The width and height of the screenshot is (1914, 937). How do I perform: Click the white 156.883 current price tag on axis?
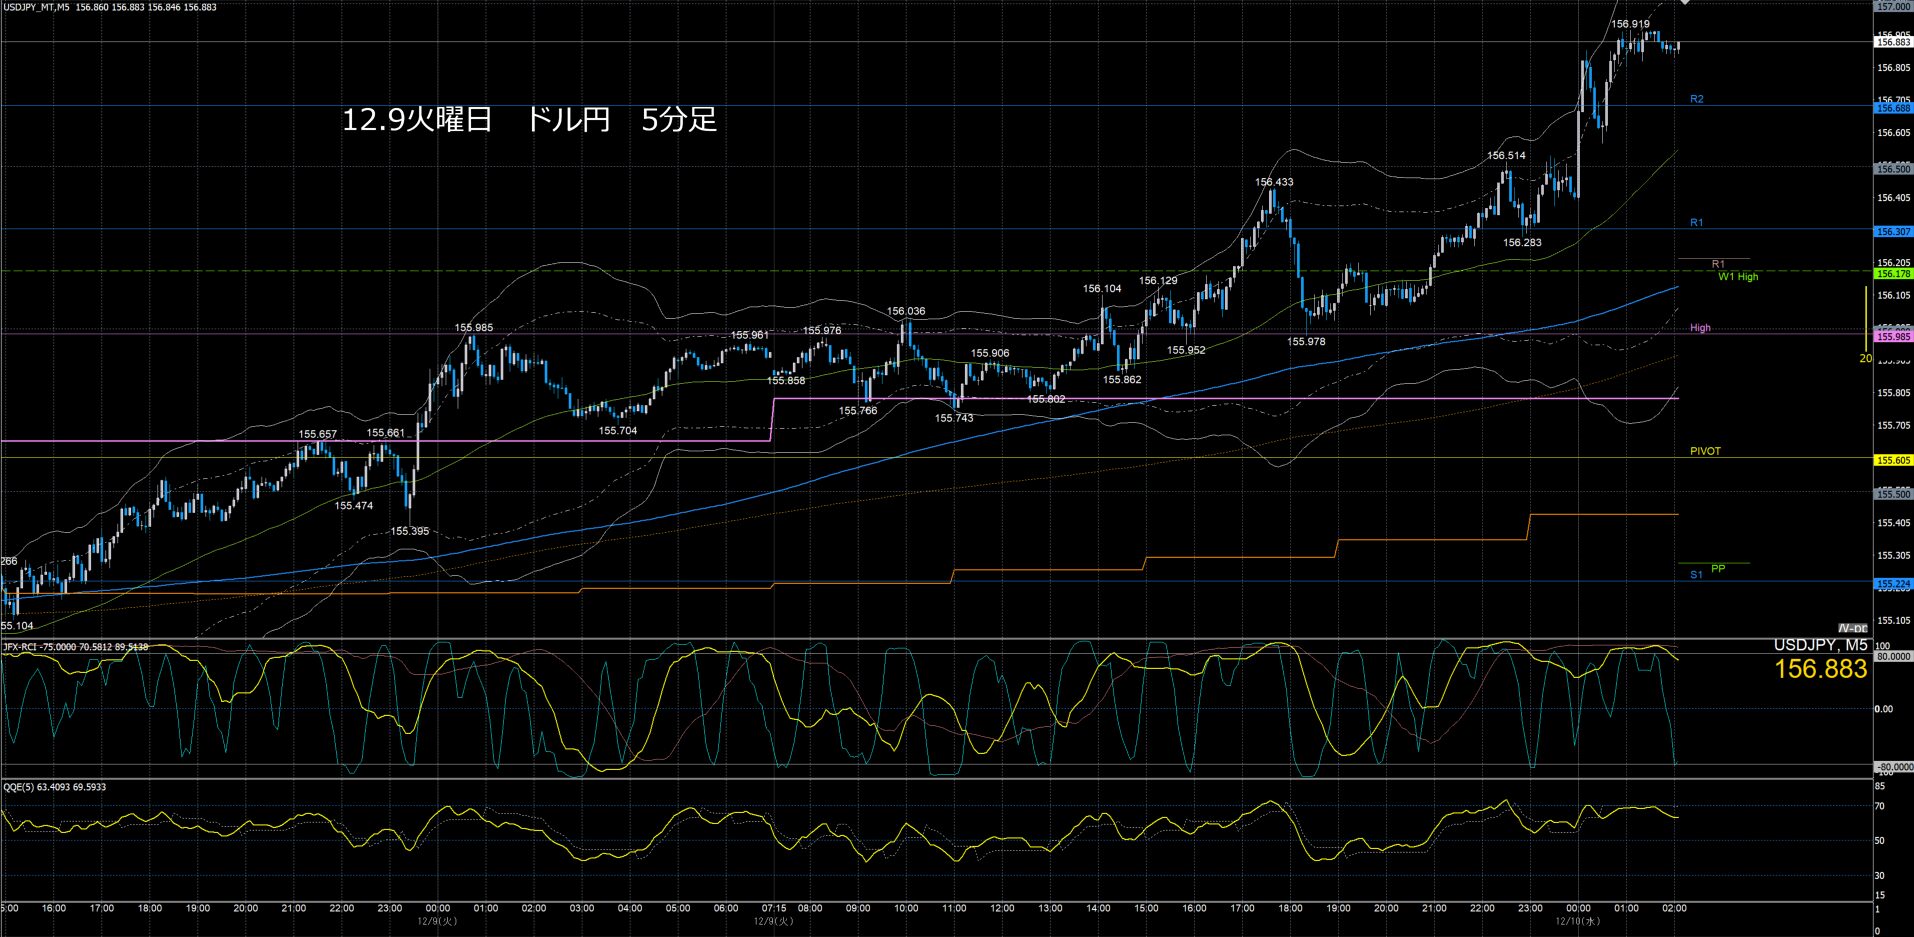(1893, 43)
